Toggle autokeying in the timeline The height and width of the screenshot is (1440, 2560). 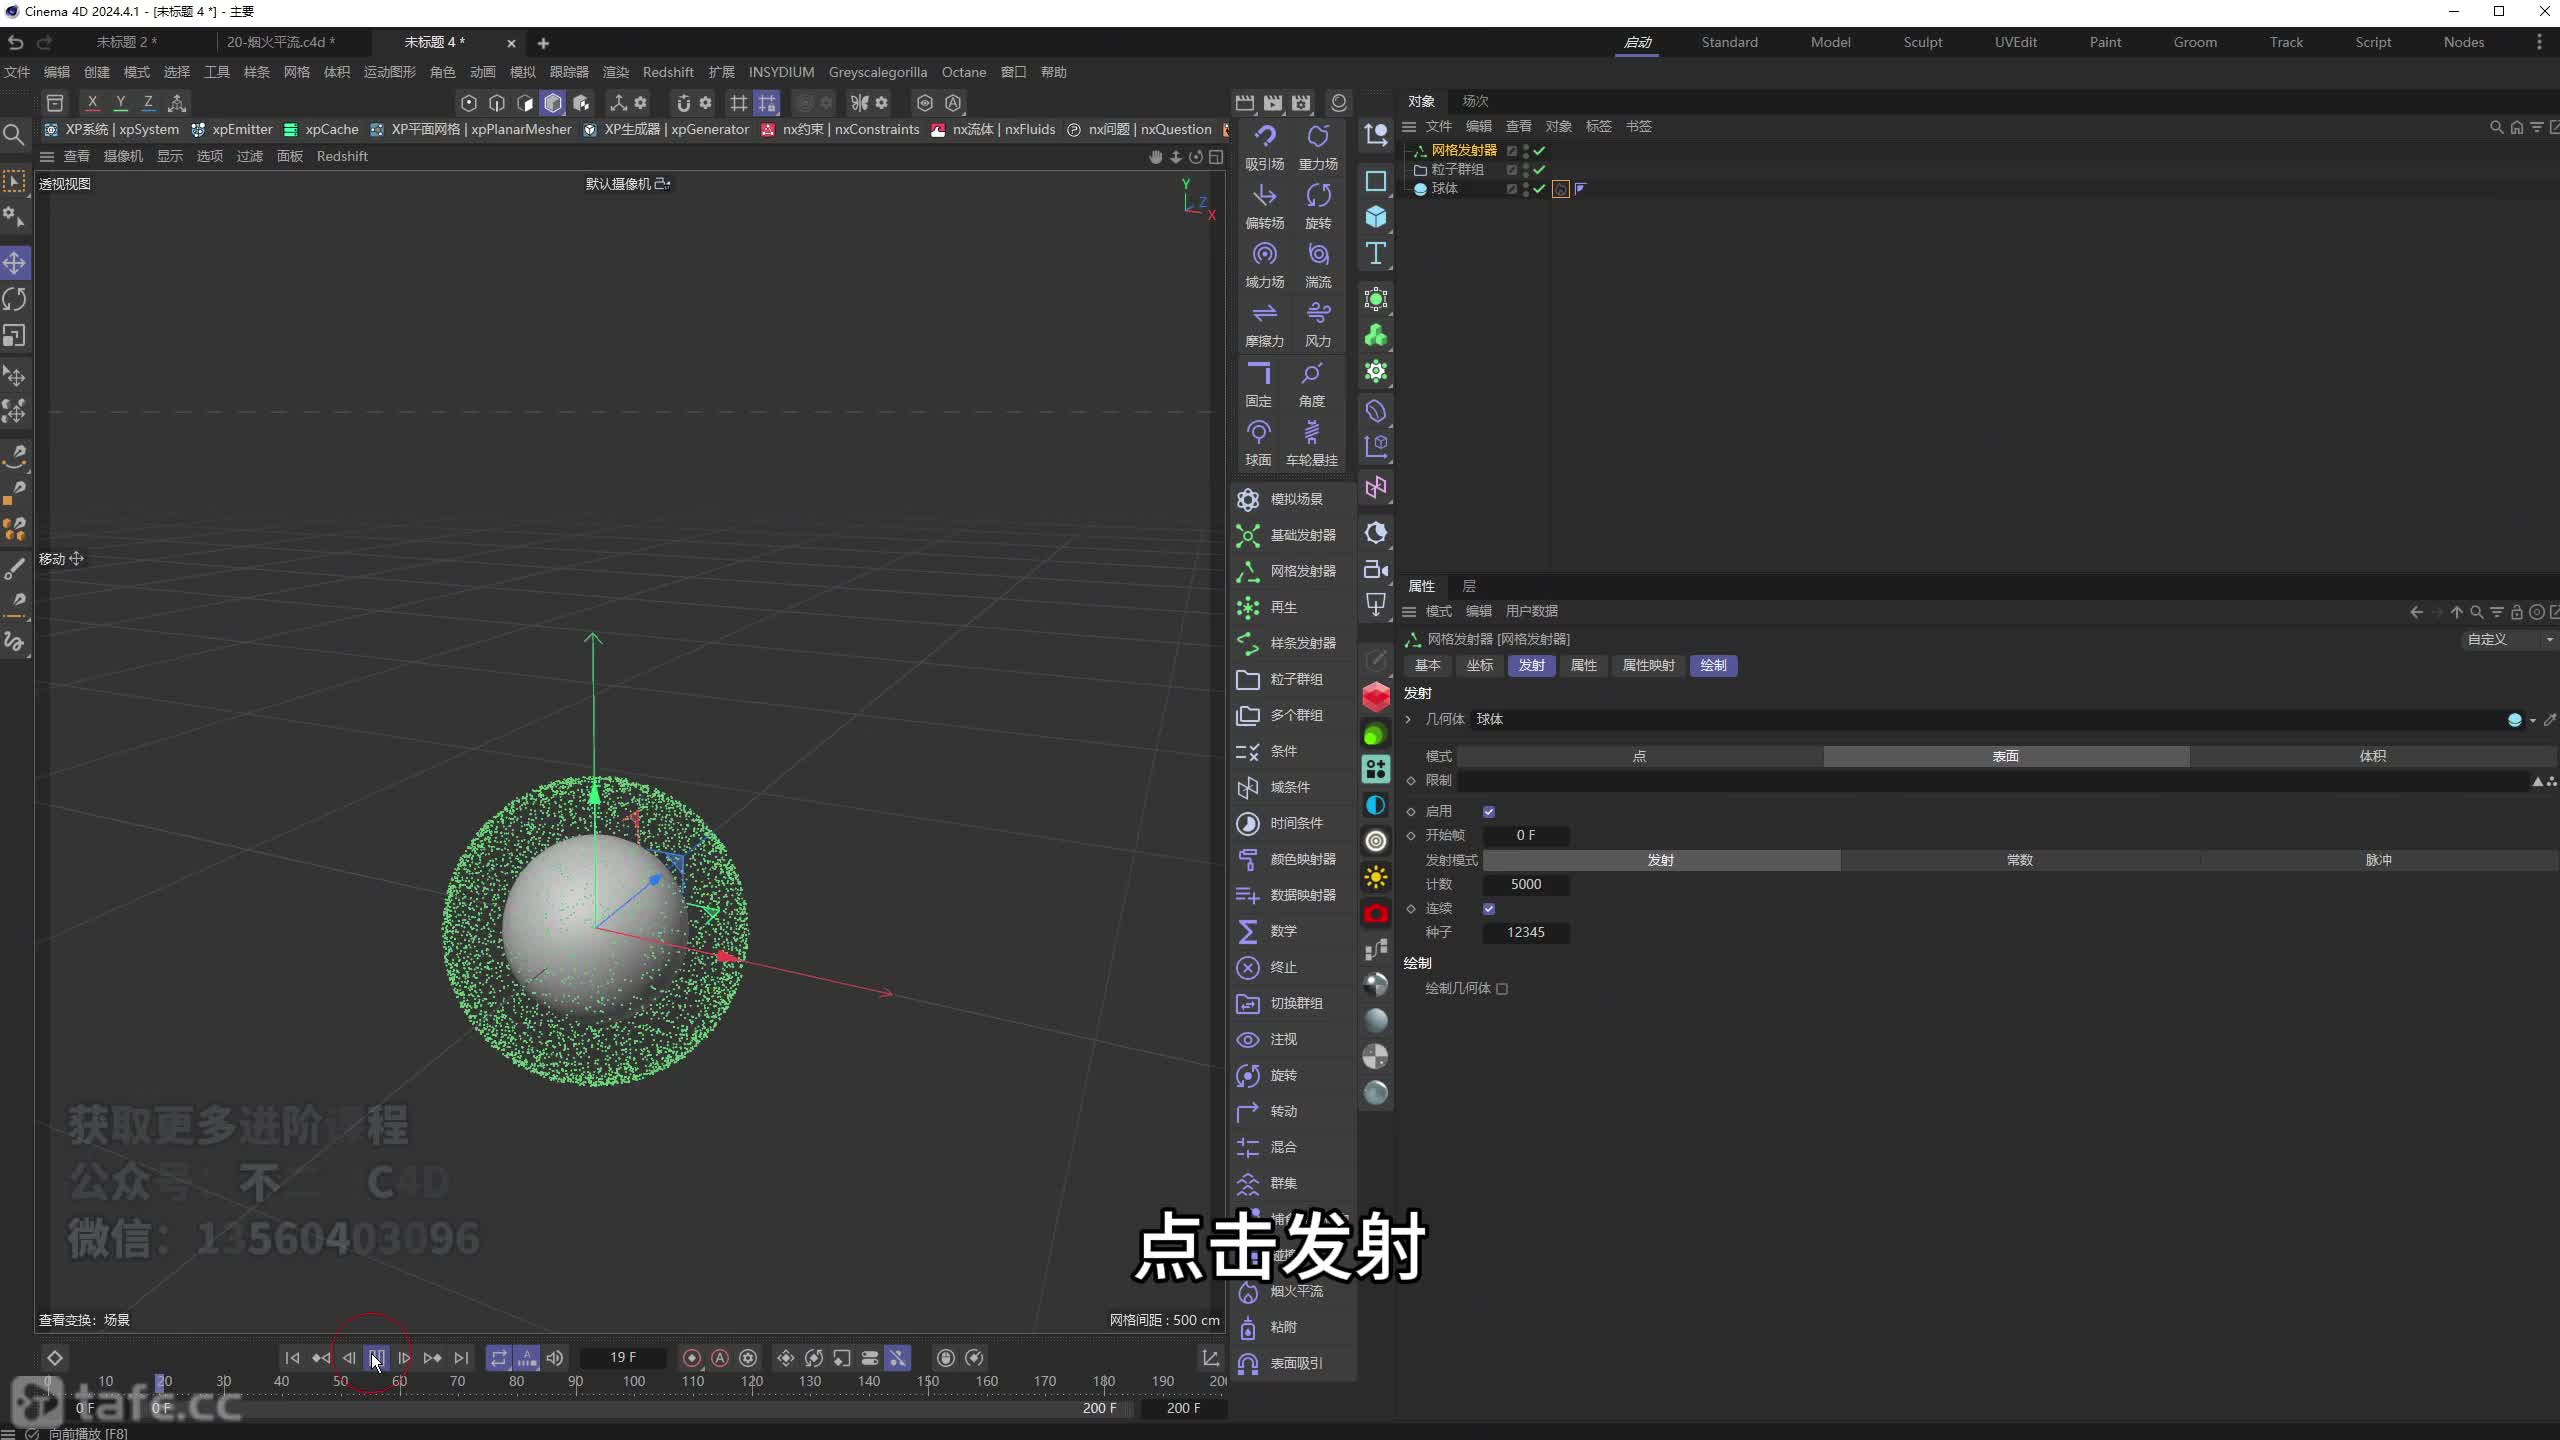coord(720,1358)
